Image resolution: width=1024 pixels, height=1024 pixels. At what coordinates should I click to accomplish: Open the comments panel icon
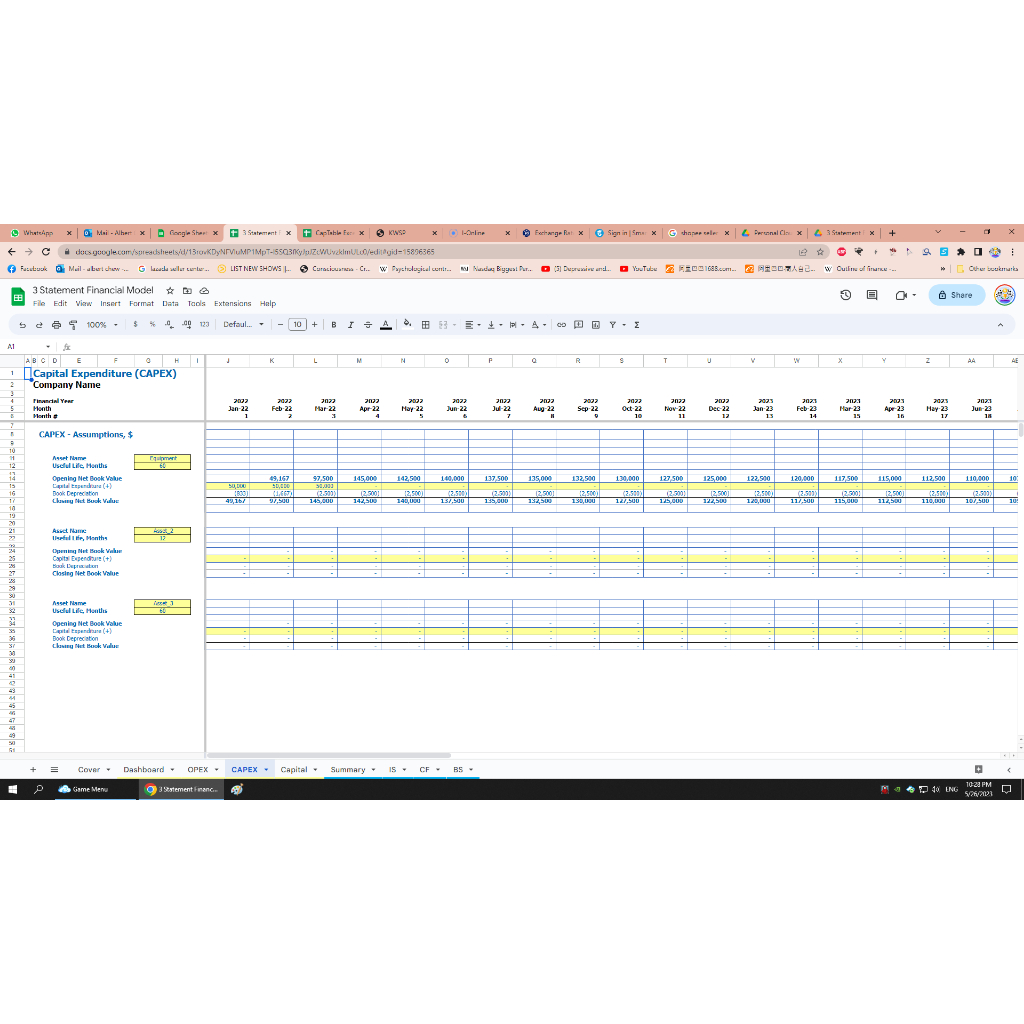pos(871,295)
